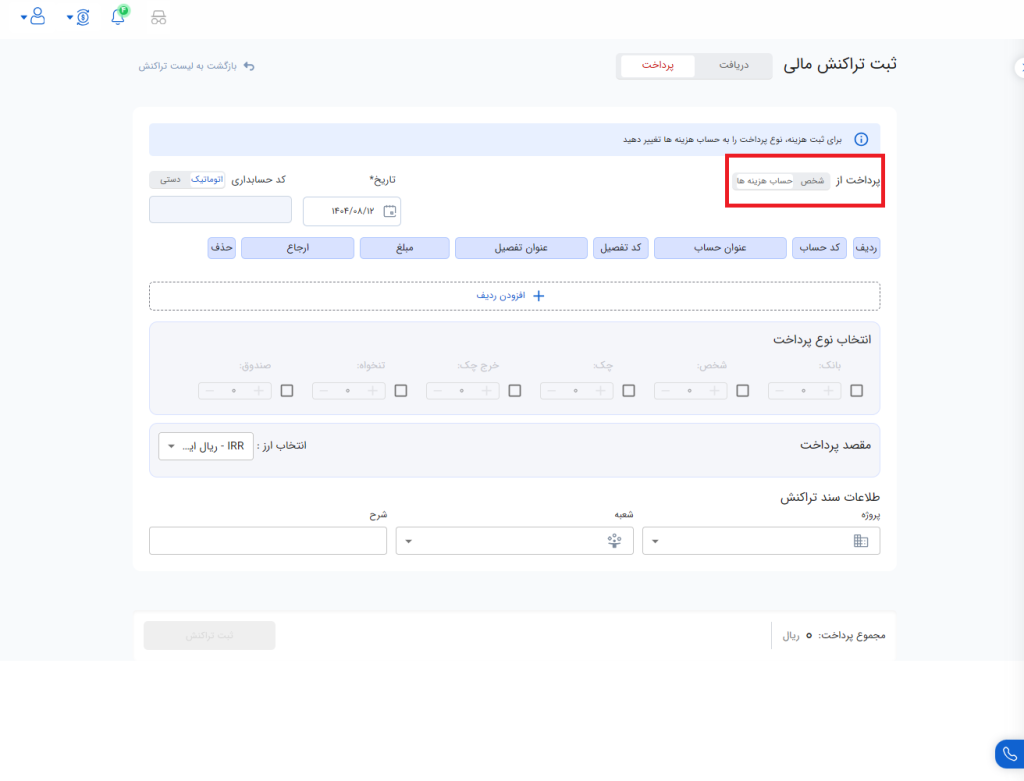This screenshot has width=1024, height=781.
Task: Expand the انتخاب ارز currency dropdown
Action: pyautogui.click(x=206, y=446)
